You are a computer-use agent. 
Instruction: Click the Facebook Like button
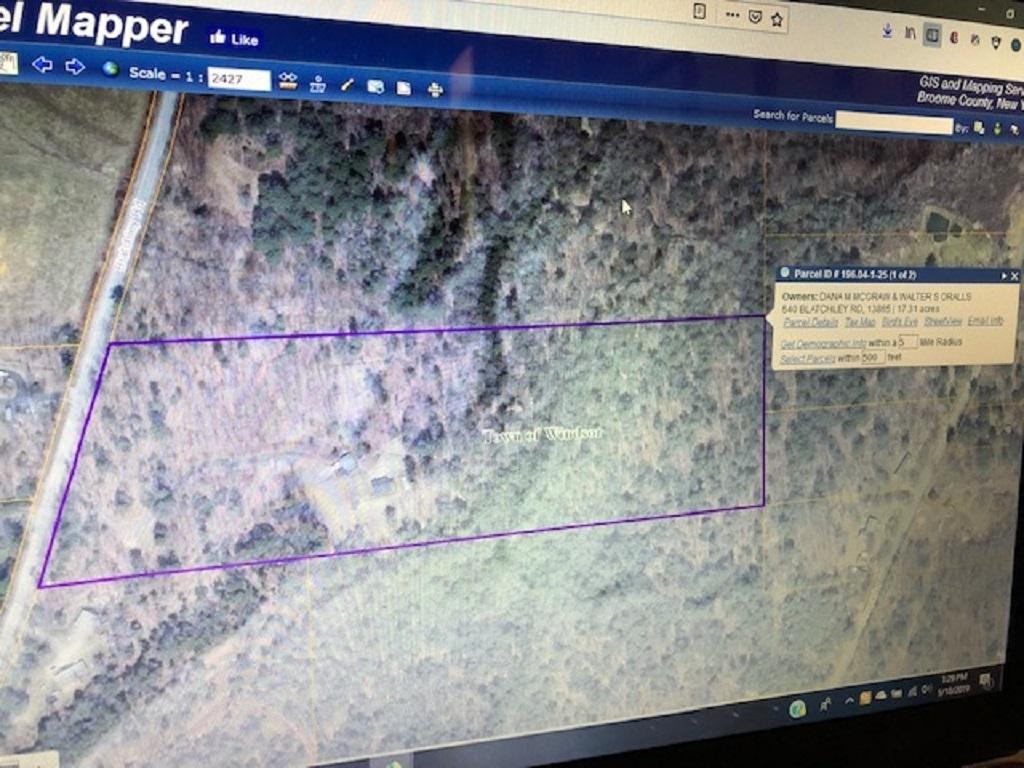(x=234, y=39)
